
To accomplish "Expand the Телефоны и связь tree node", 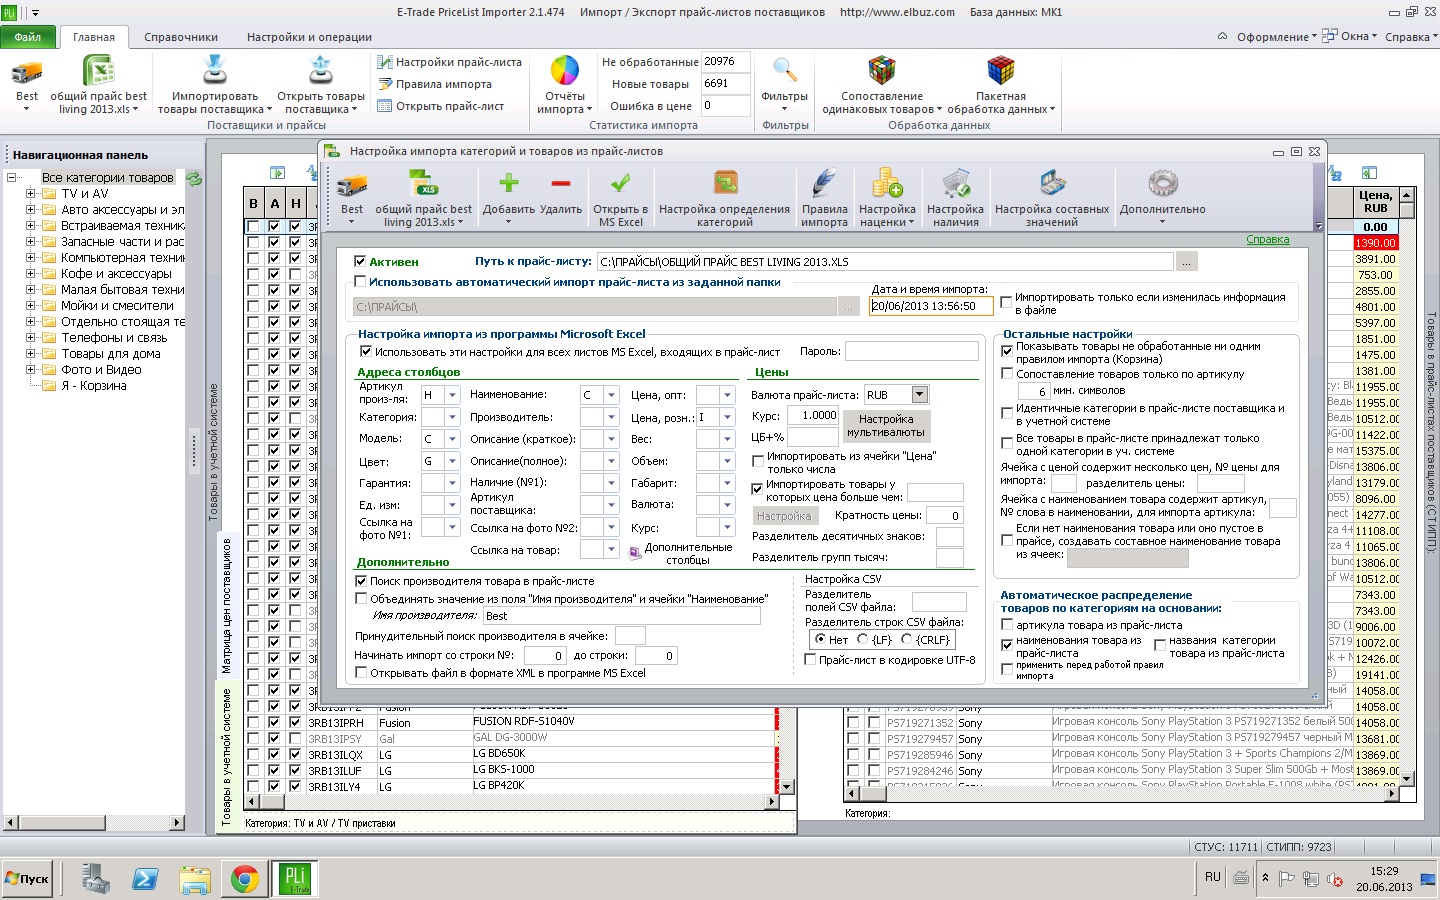I will tap(30, 338).
